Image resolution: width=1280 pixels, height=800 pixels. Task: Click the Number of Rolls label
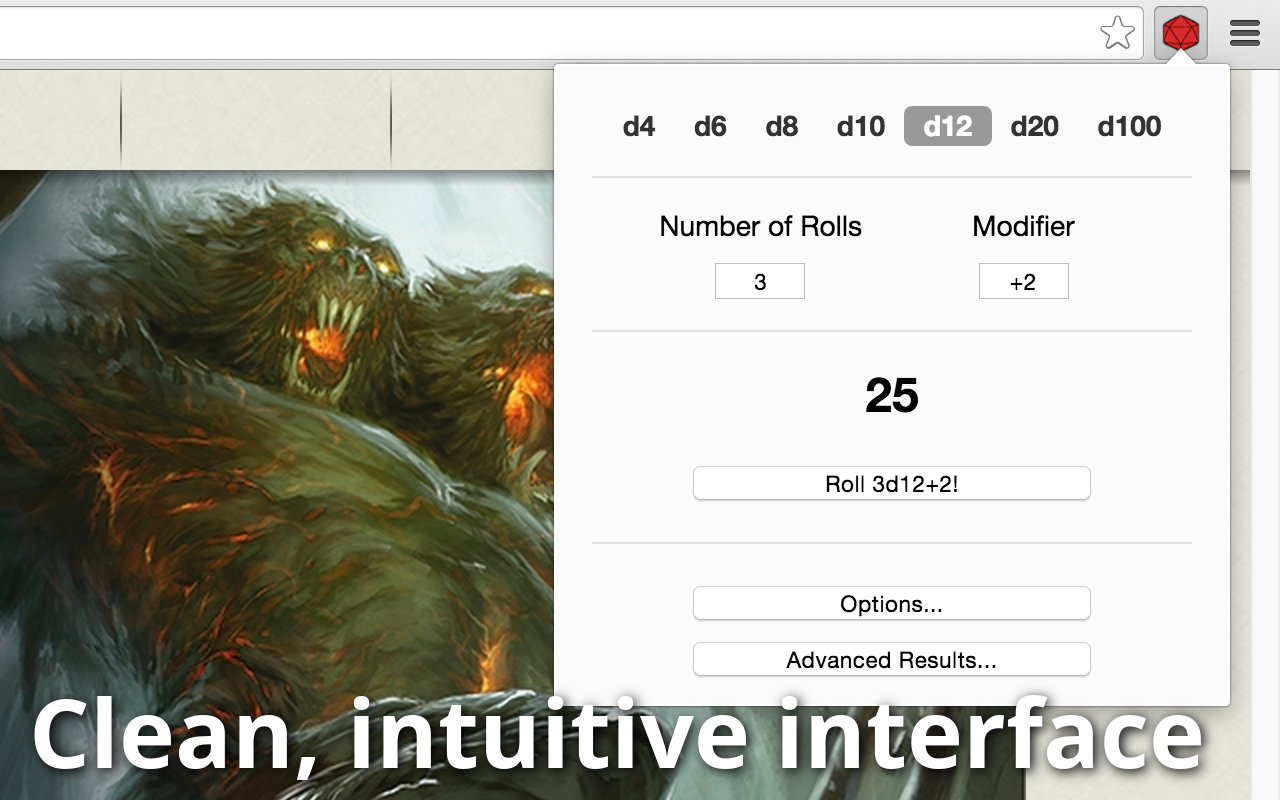pyautogui.click(x=760, y=226)
